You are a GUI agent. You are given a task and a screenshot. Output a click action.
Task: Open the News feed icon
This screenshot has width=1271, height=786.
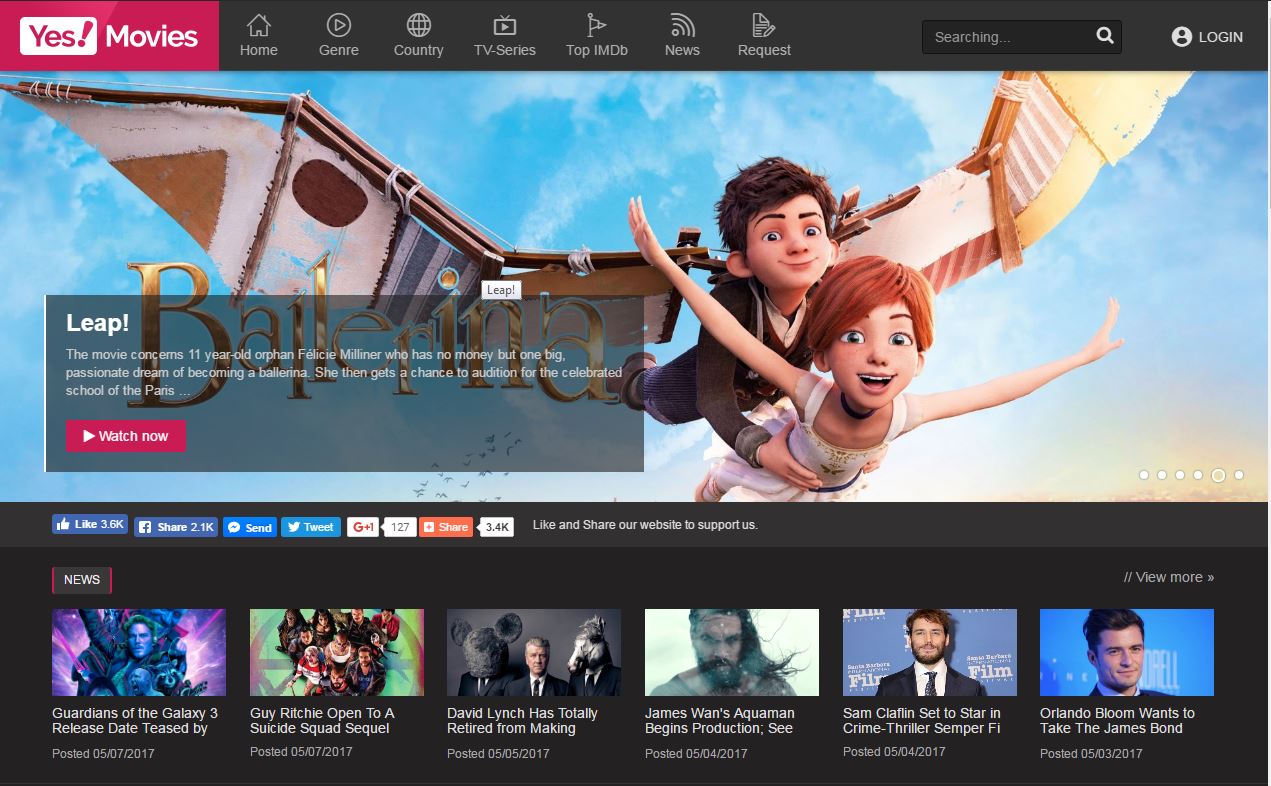[x=681, y=27]
